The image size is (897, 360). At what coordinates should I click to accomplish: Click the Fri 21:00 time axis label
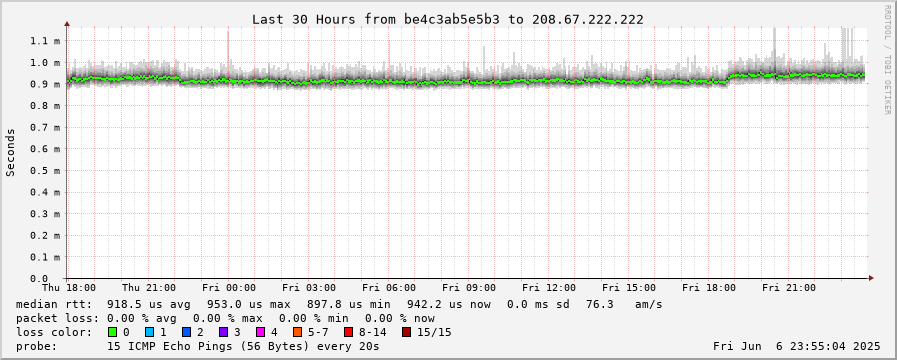pyautogui.click(x=789, y=288)
